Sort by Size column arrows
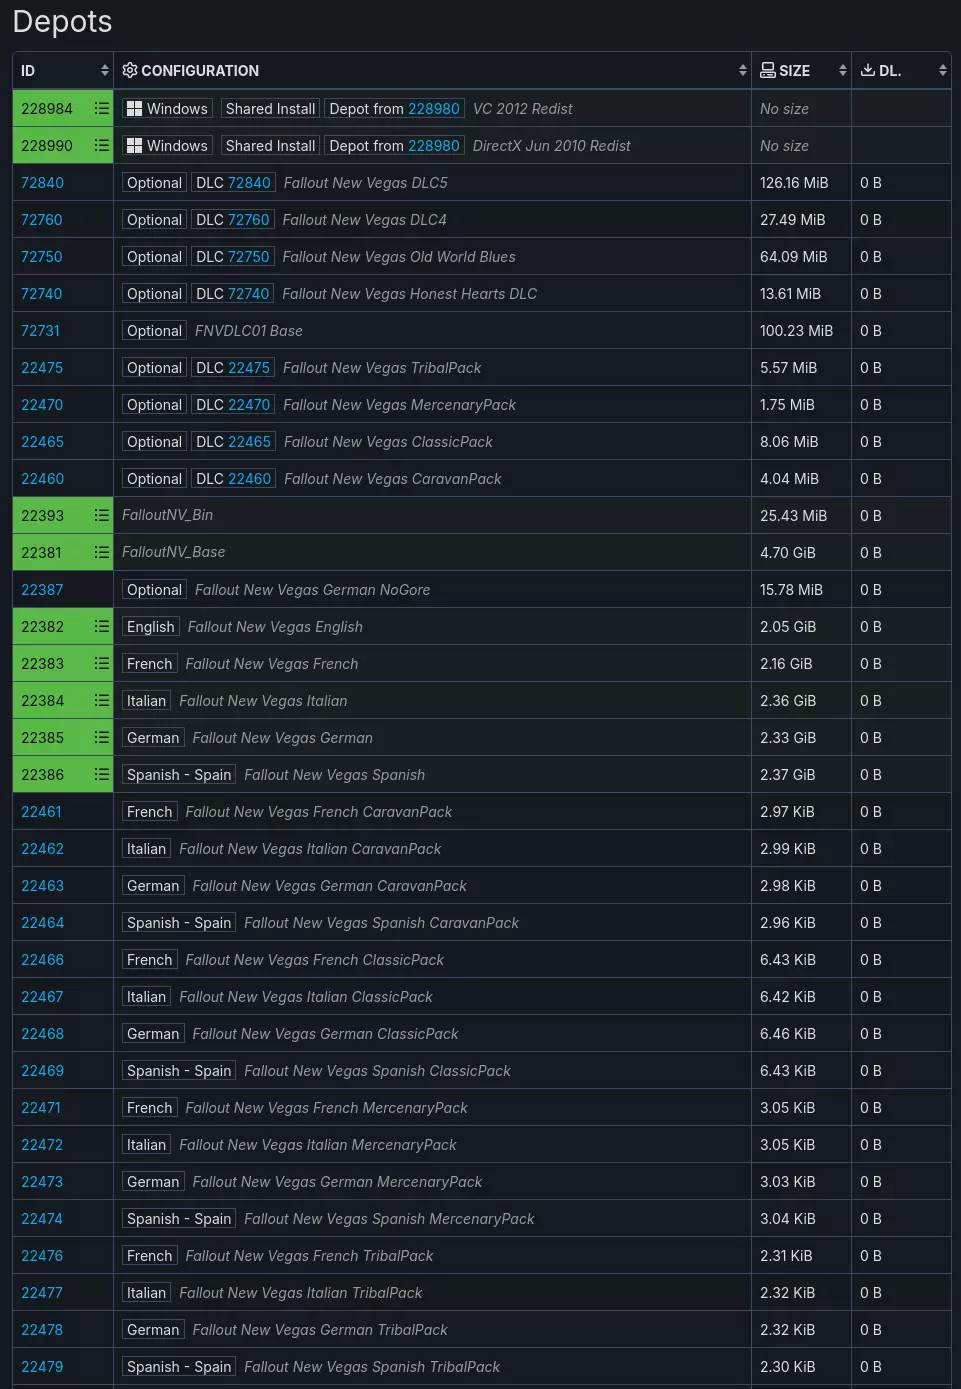 coord(842,70)
